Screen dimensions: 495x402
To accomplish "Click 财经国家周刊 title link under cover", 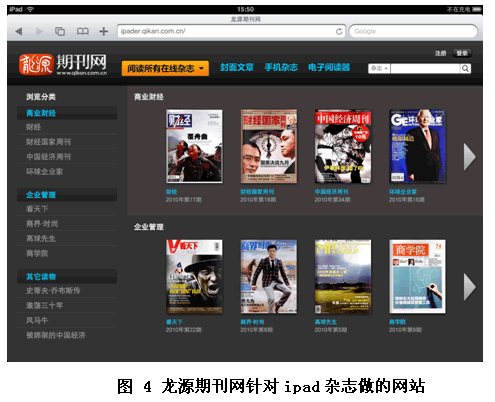I will click(257, 192).
